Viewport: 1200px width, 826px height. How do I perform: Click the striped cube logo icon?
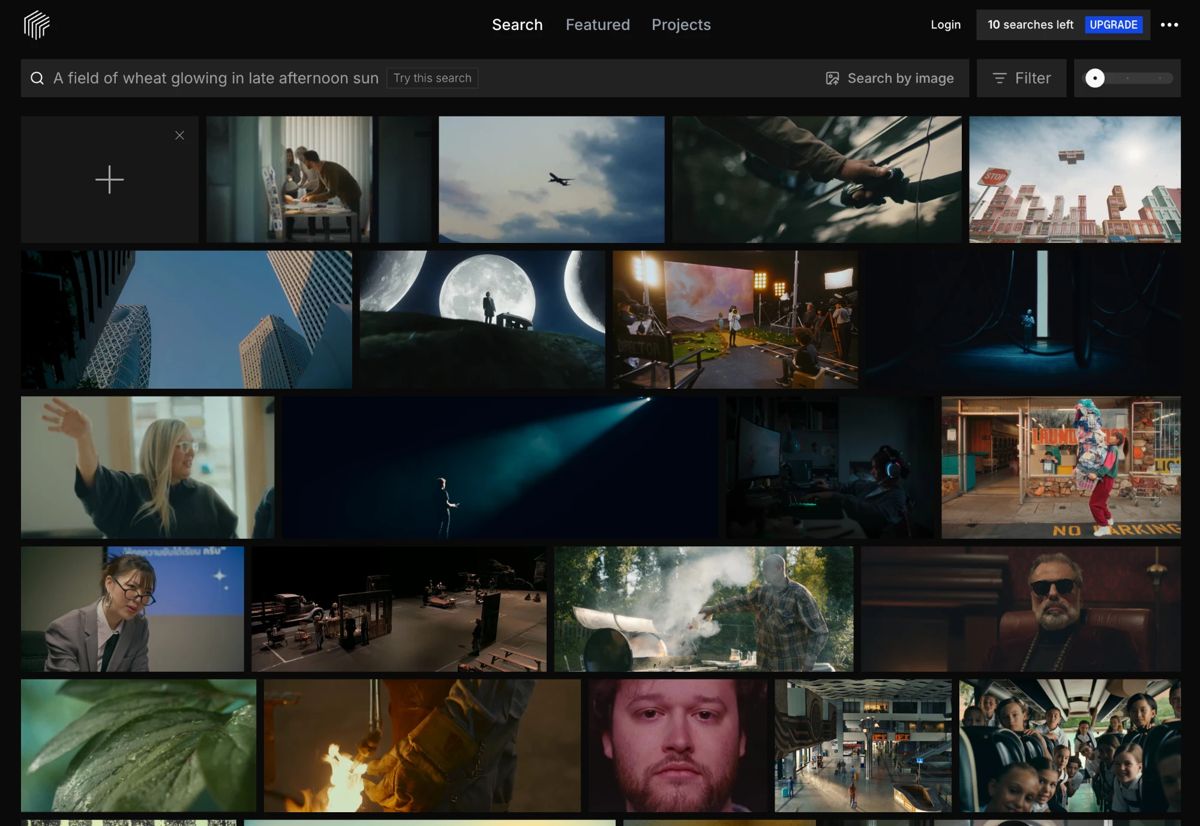click(x=37, y=25)
